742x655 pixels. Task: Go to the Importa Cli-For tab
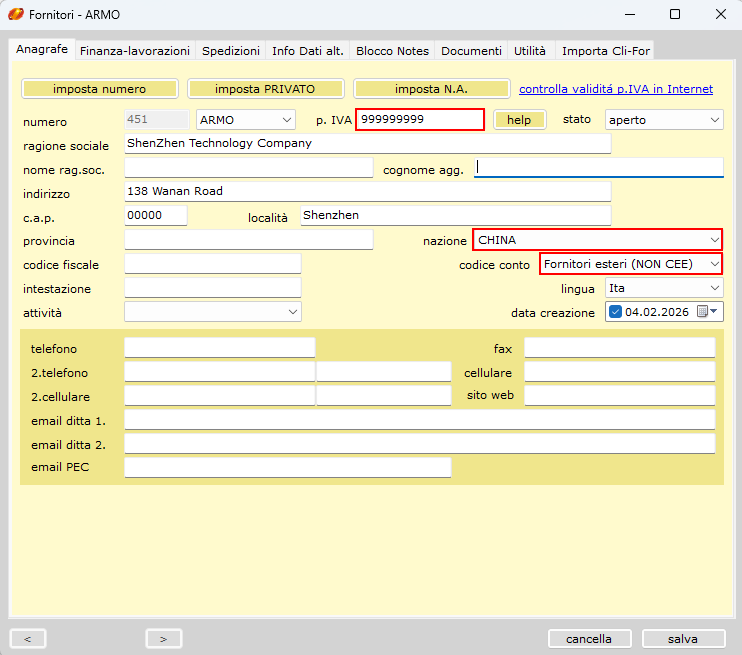[x=604, y=51]
